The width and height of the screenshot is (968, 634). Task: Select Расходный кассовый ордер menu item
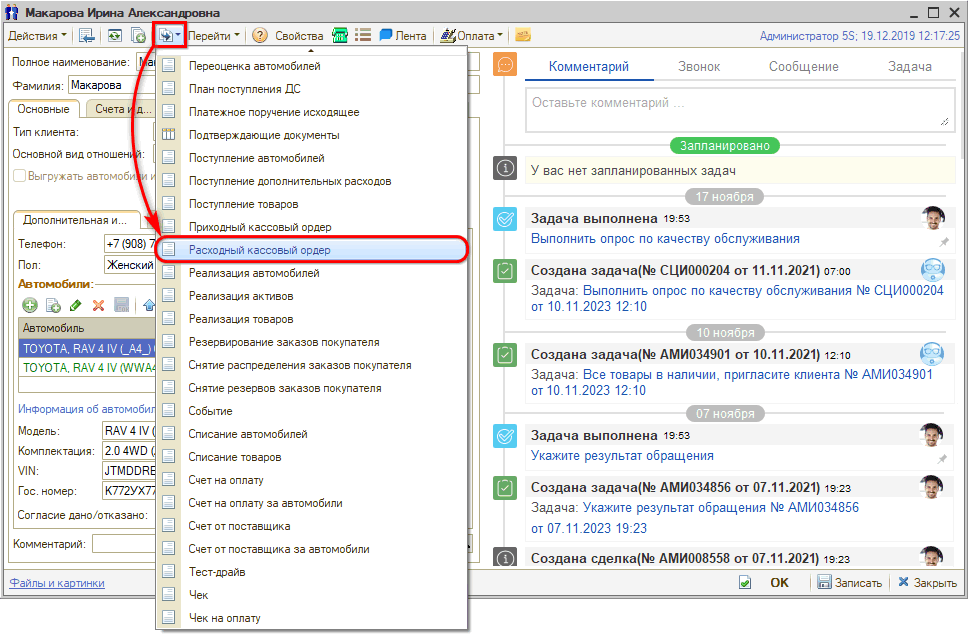point(260,249)
